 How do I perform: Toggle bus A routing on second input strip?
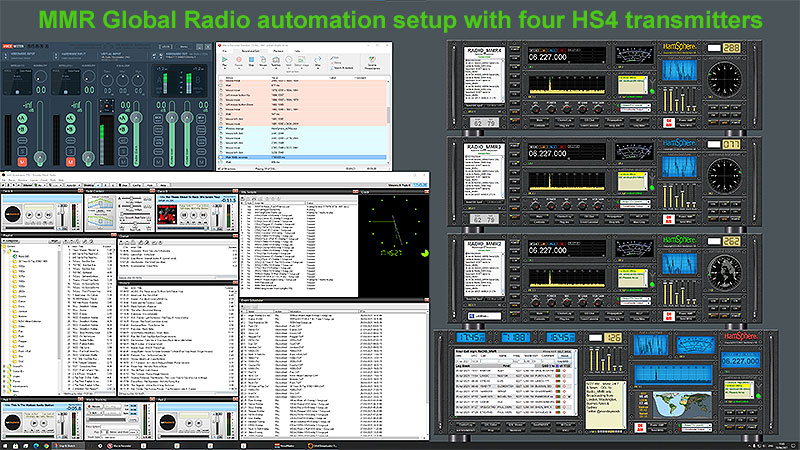(70, 118)
